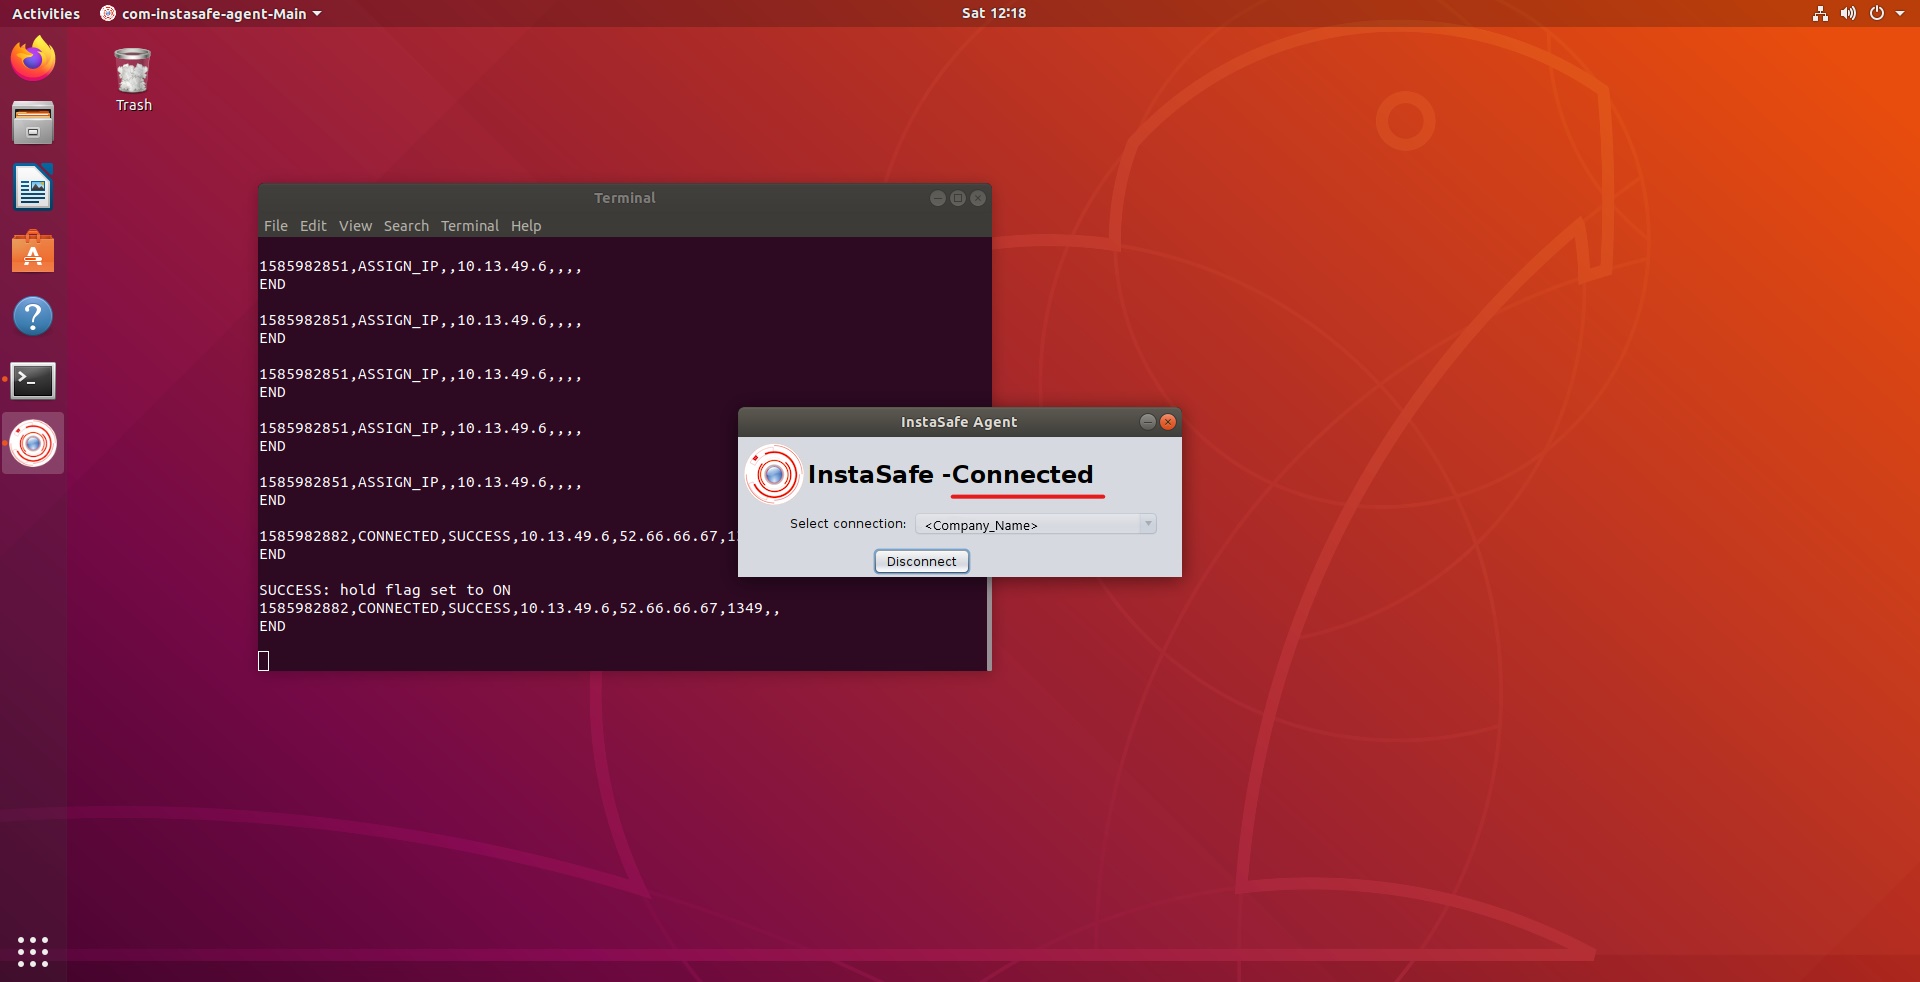Minimize the Terminal window
The width and height of the screenshot is (1920, 982).
[x=938, y=198]
